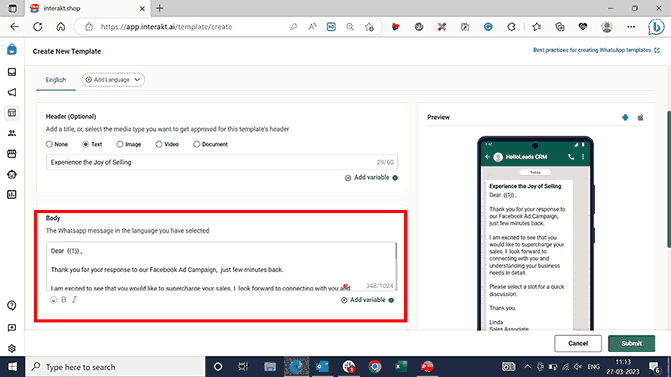Add variable to the header

[x=371, y=178]
